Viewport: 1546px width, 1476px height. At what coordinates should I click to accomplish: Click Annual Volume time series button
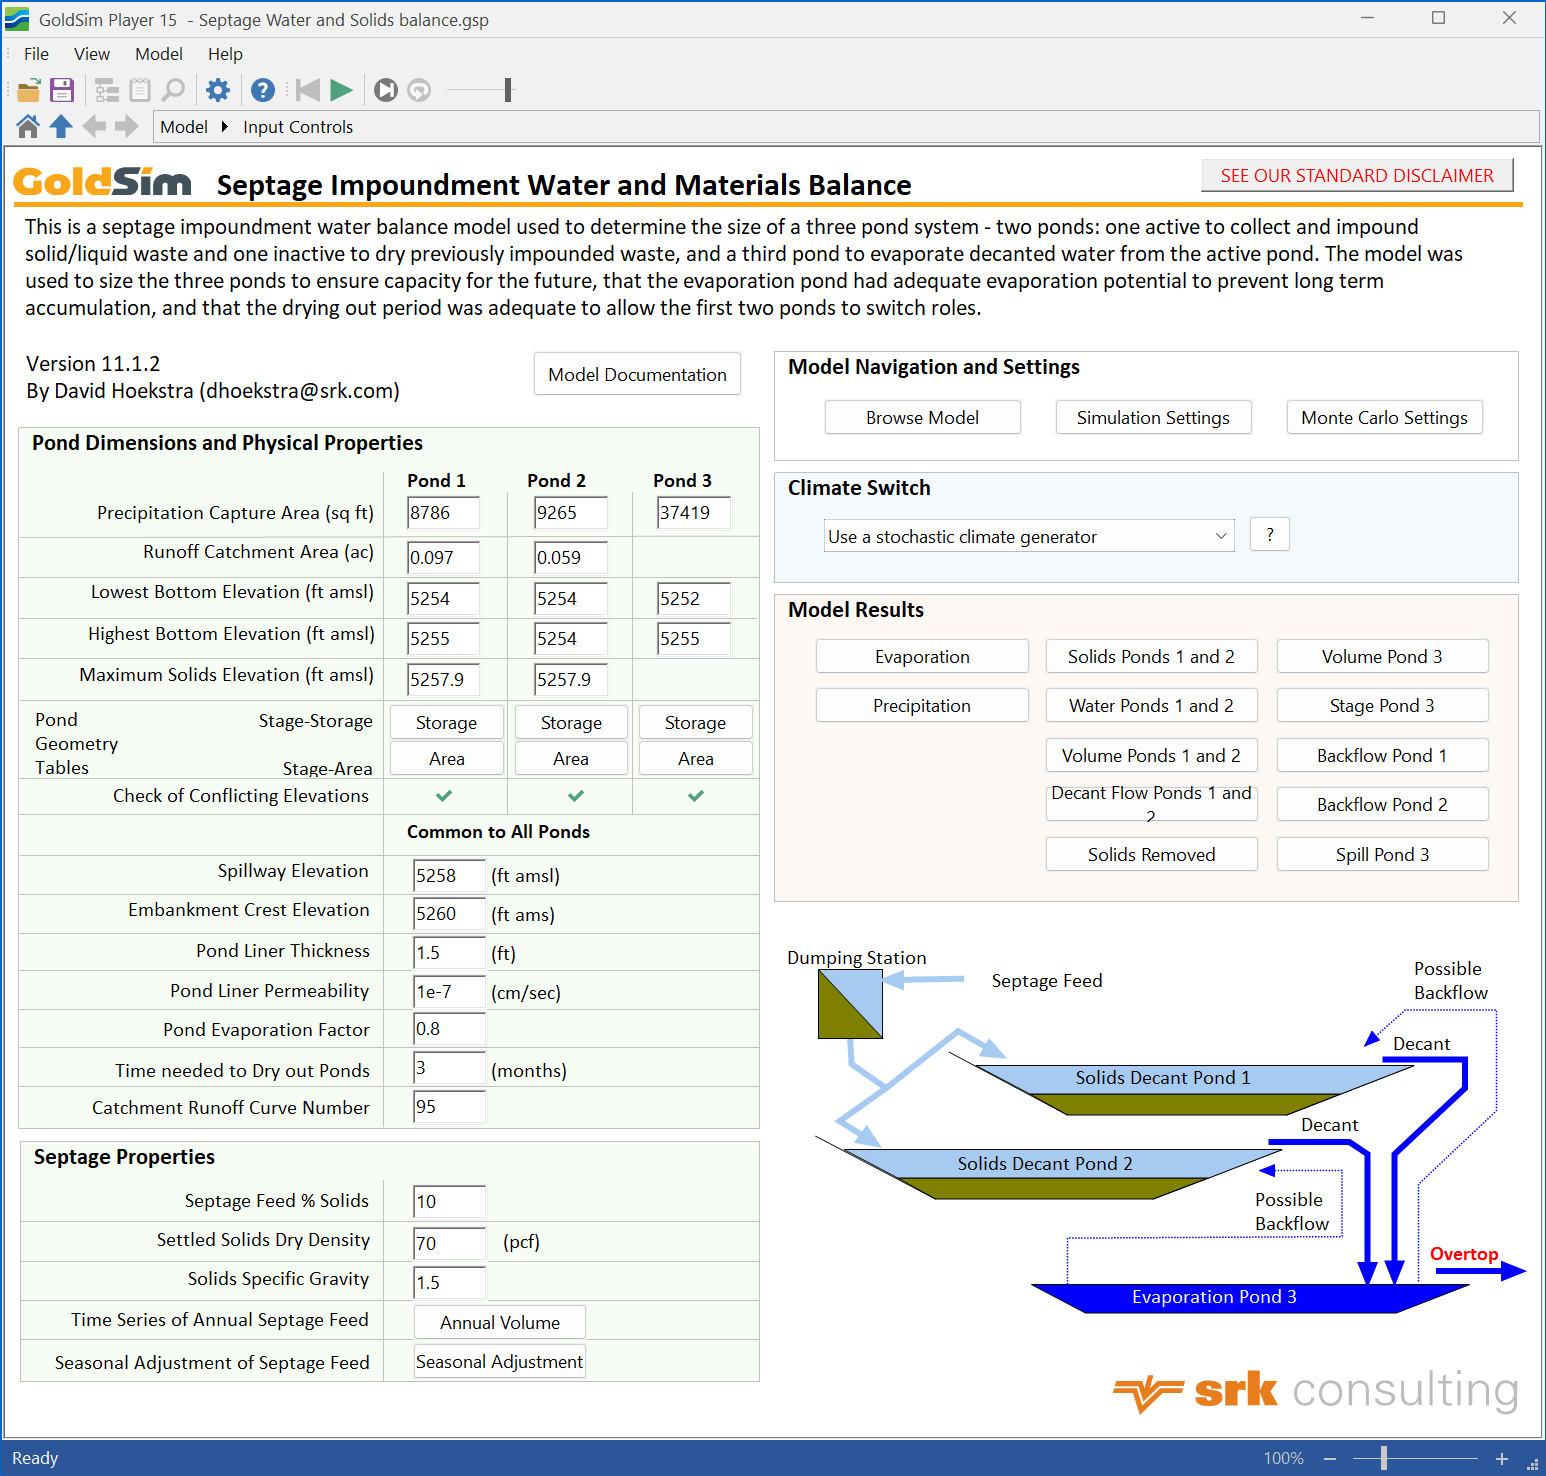[x=500, y=1322]
